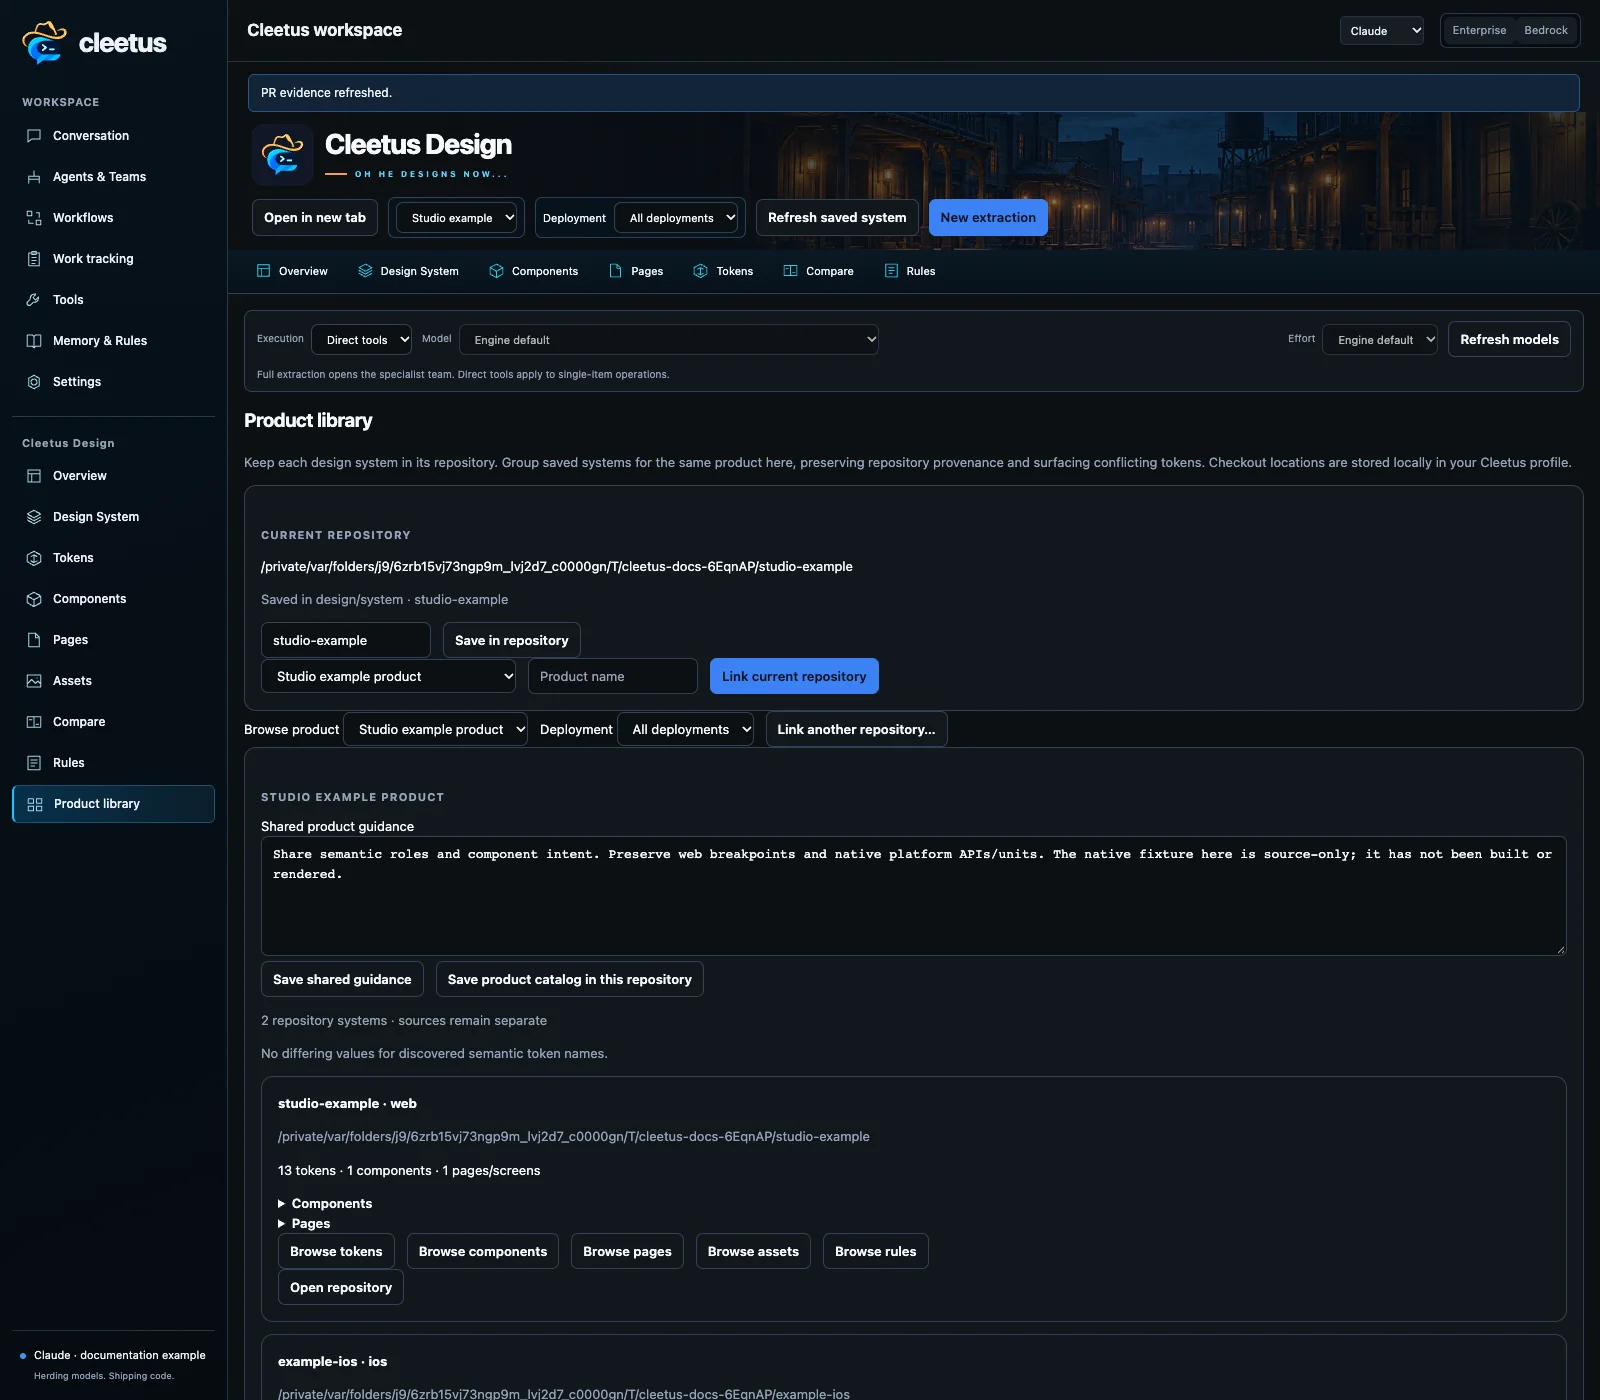
Task: Open the Pages tab label
Action: click(647, 271)
